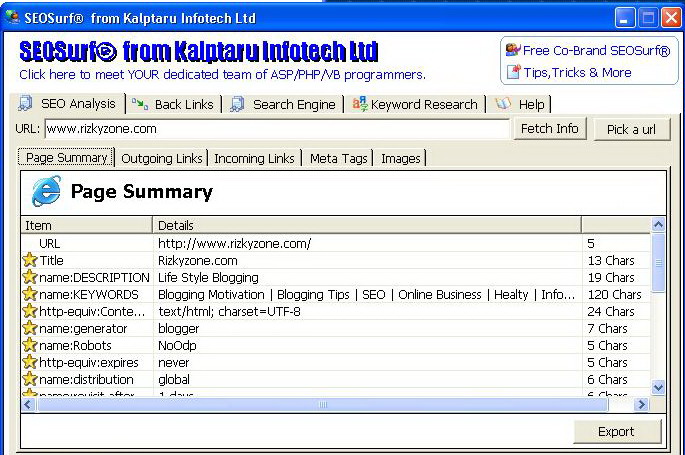Screen dimensions: 685x455
Task: Show the Incoming Links sub-tab
Action: (x=254, y=158)
